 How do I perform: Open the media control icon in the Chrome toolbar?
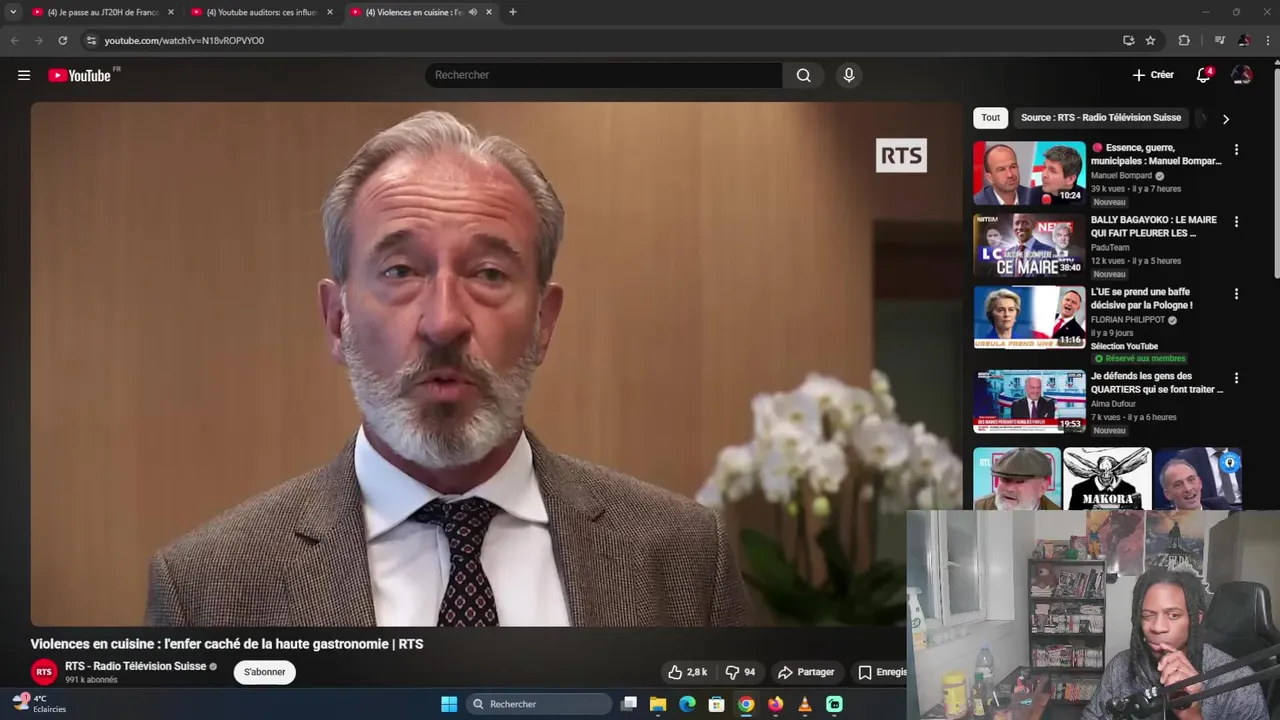point(1219,41)
